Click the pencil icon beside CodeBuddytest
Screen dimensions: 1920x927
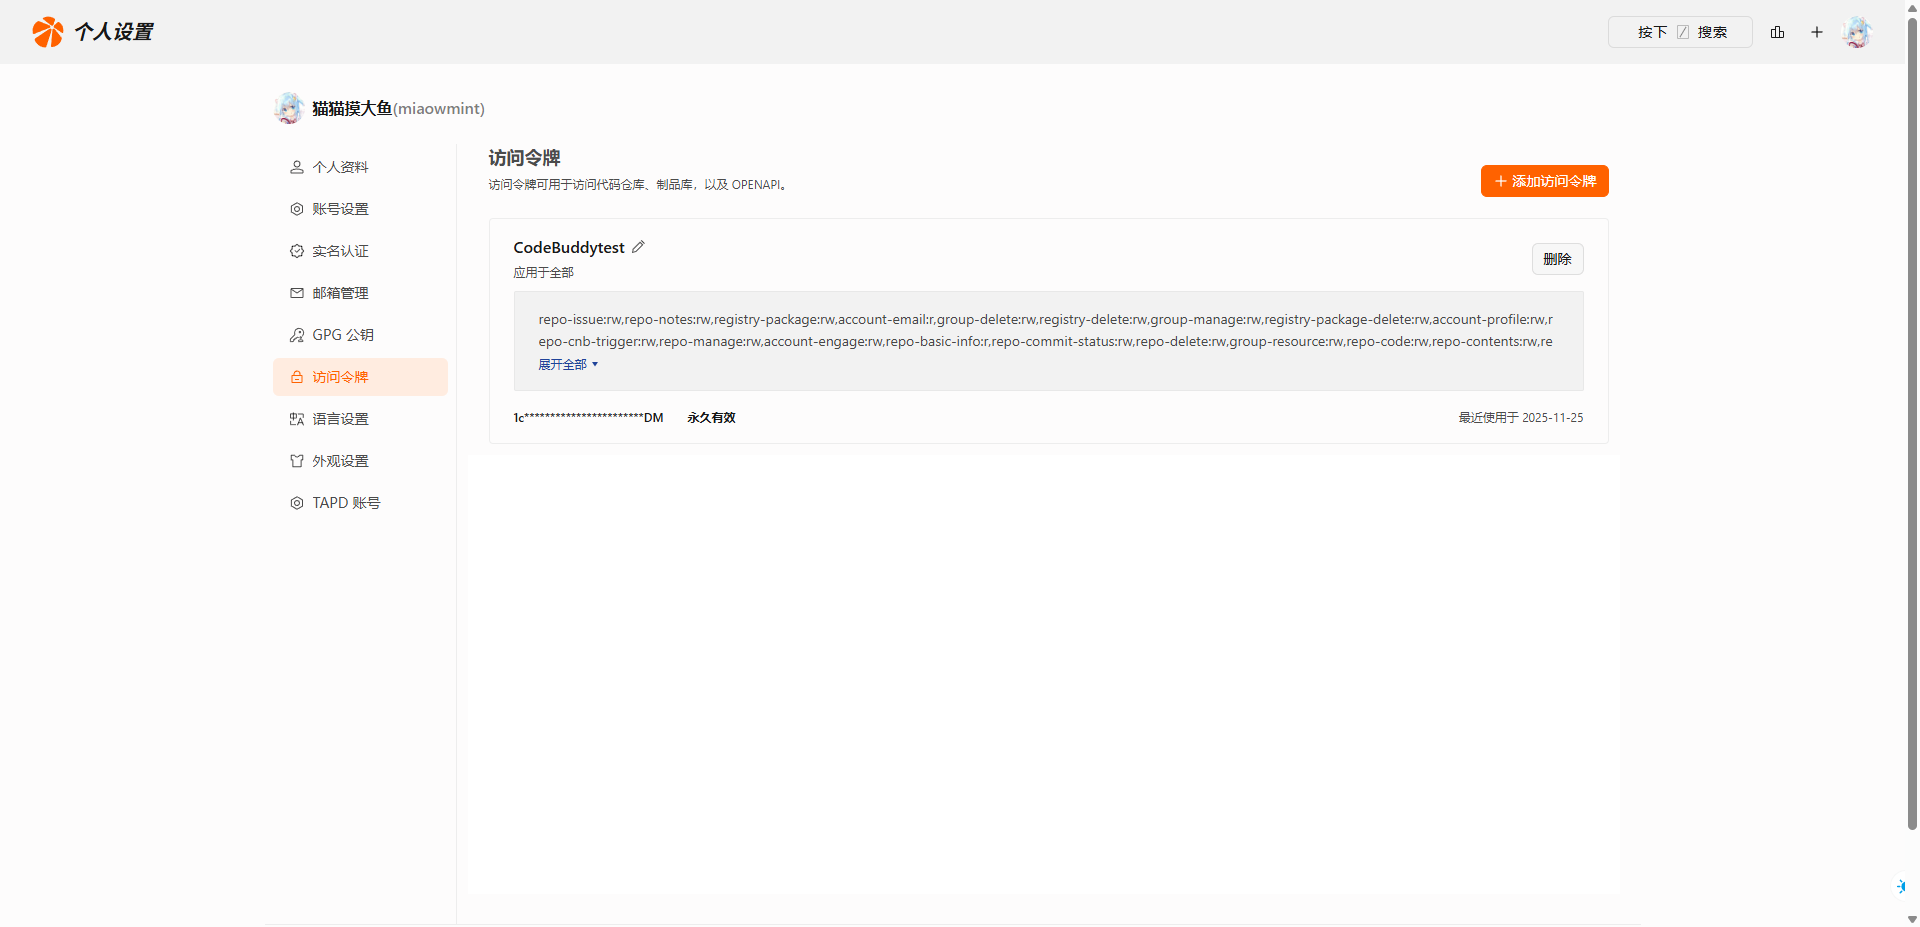tap(638, 247)
